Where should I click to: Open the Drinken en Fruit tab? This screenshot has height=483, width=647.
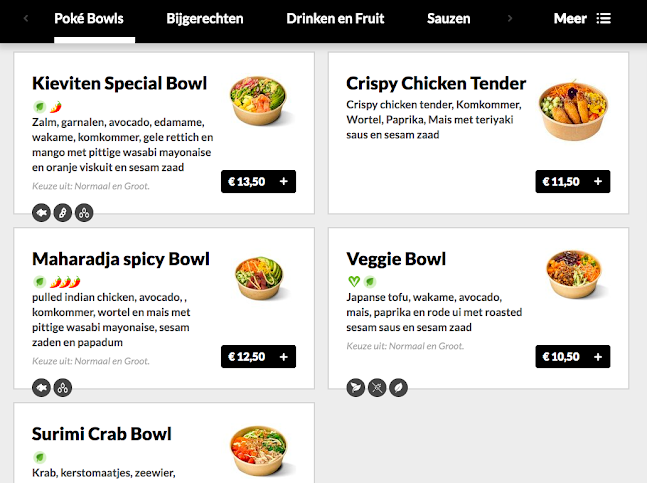335,18
